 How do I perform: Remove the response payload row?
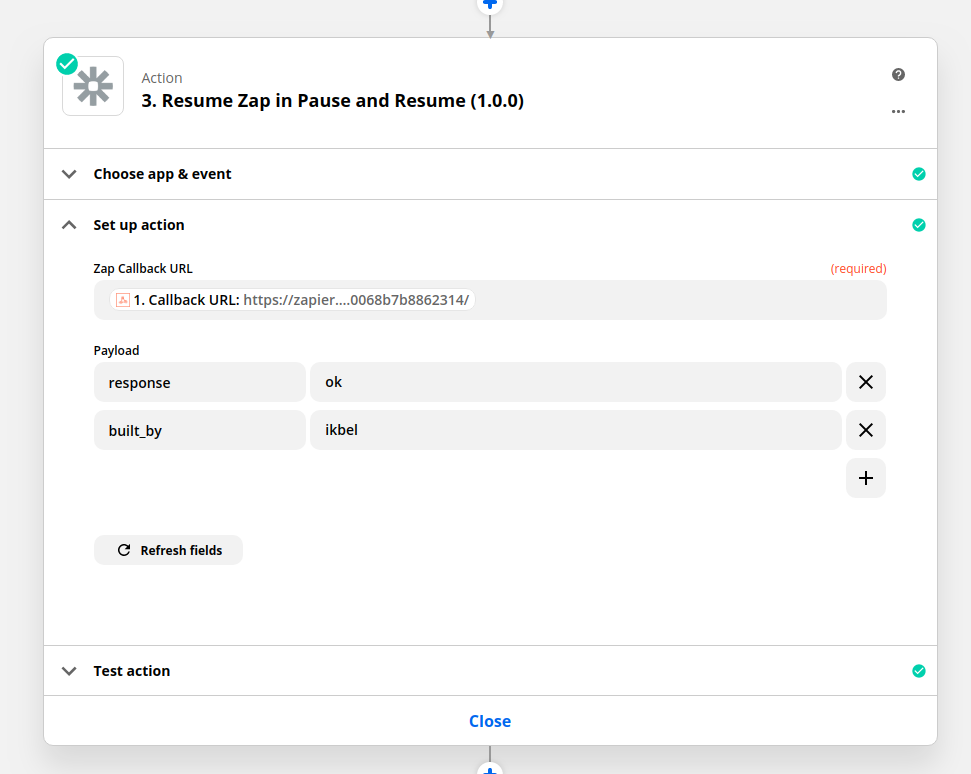pos(866,382)
